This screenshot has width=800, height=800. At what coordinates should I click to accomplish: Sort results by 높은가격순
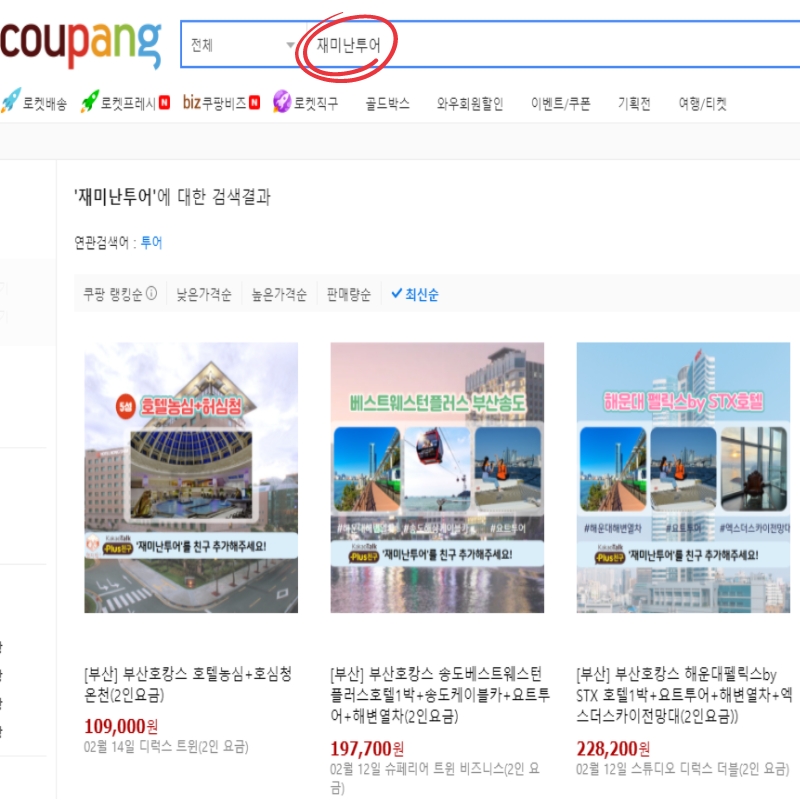(x=280, y=294)
